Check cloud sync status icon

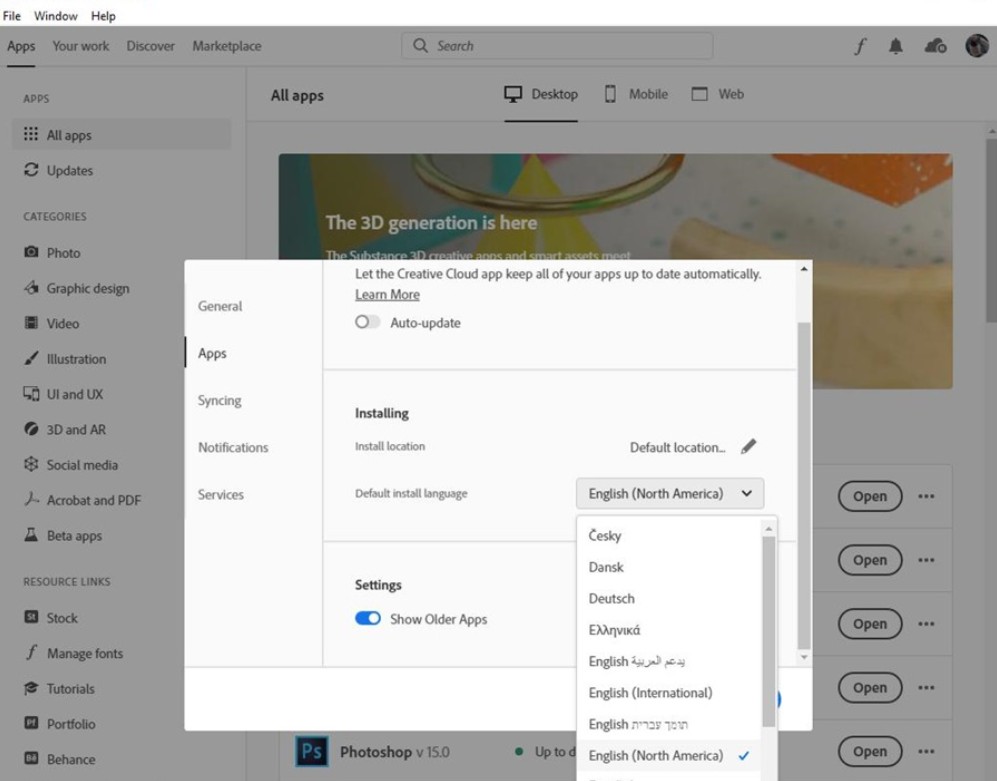pos(935,46)
